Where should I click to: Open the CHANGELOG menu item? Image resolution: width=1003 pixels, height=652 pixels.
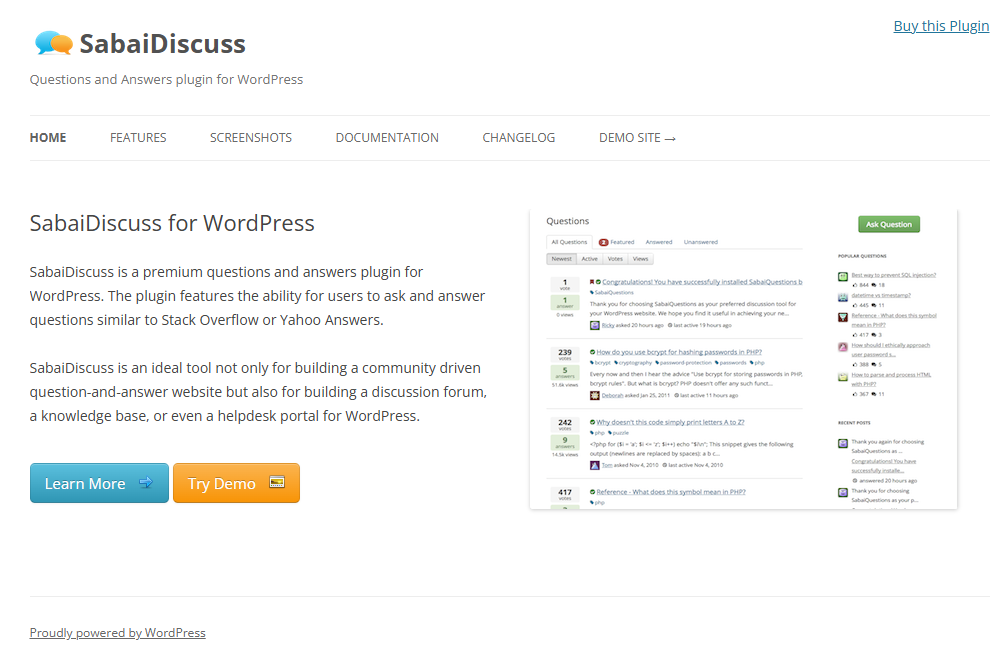click(518, 138)
